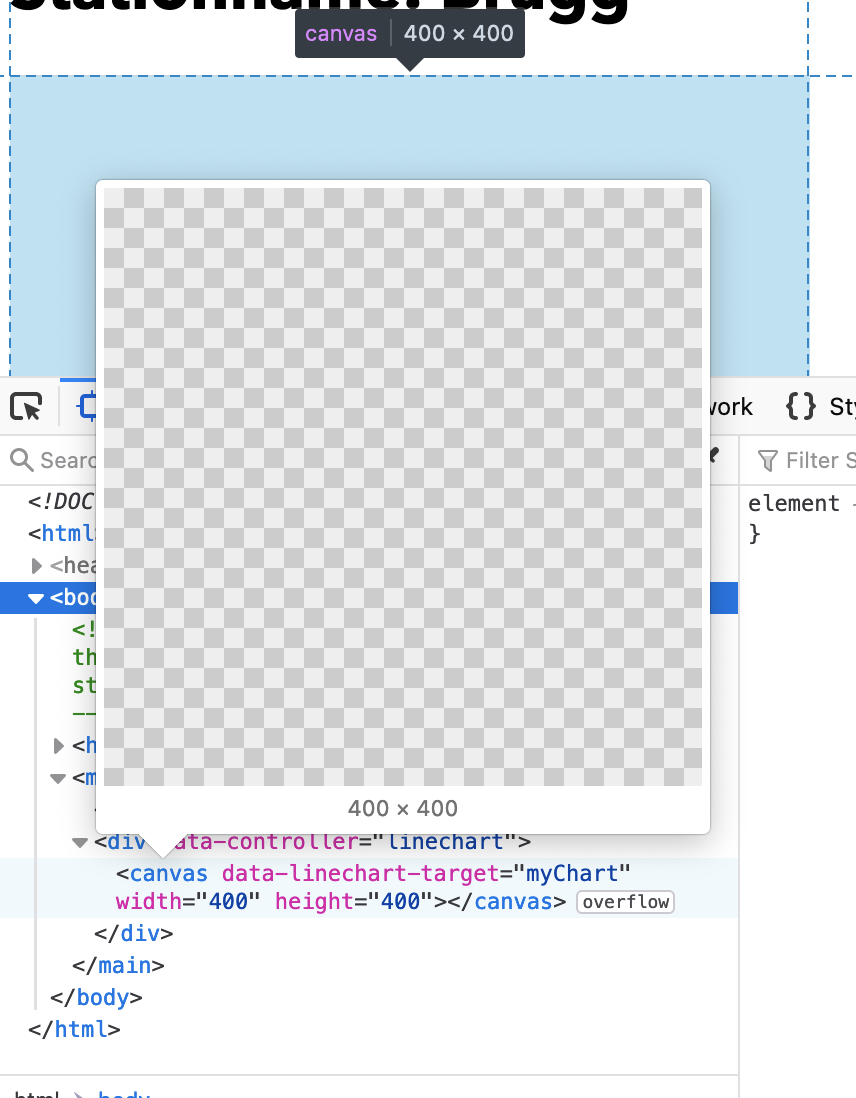Collapse the main element twisty

coord(58,777)
